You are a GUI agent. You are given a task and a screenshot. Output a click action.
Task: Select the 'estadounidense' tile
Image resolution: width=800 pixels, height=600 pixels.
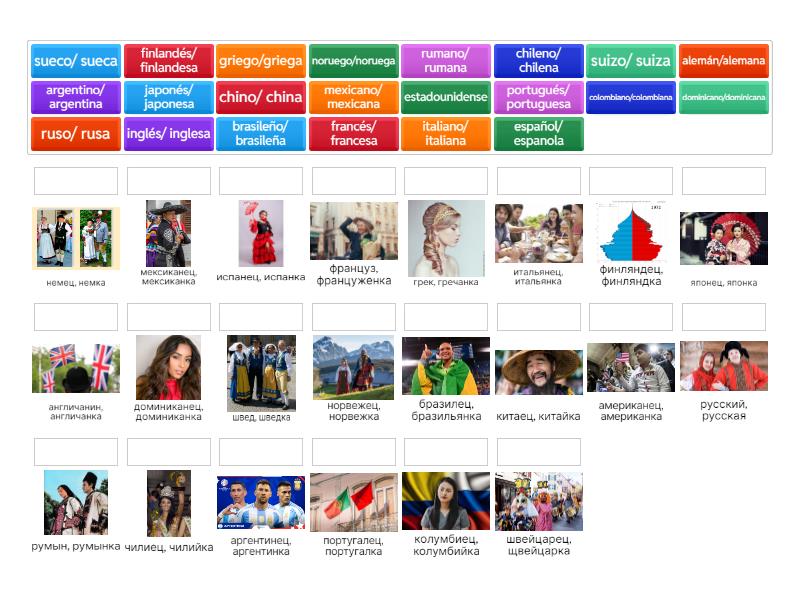tap(446, 97)
